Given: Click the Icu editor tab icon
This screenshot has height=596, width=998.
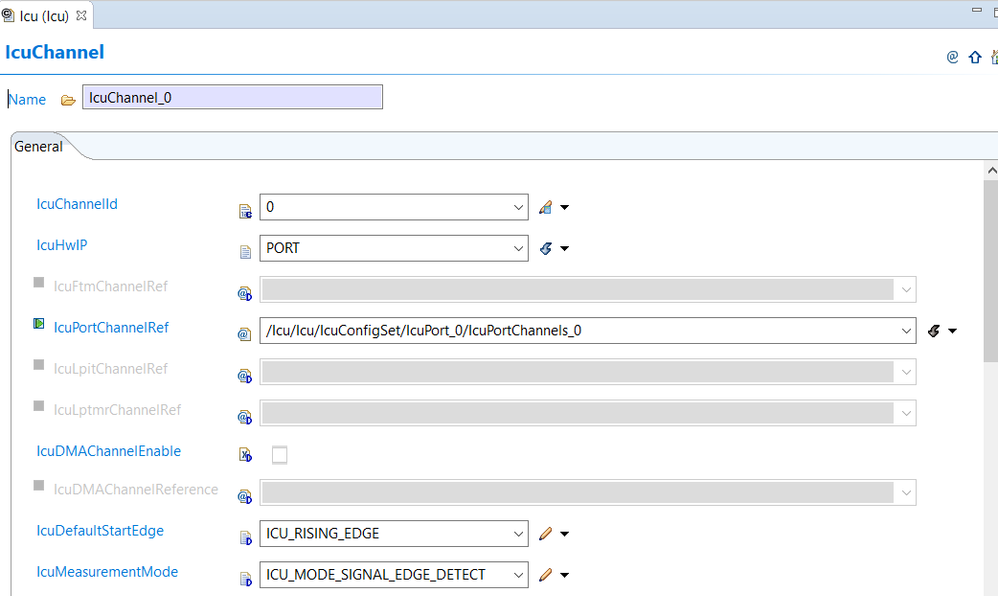Looking at the screenshot, I should click(x=8, y=15).
